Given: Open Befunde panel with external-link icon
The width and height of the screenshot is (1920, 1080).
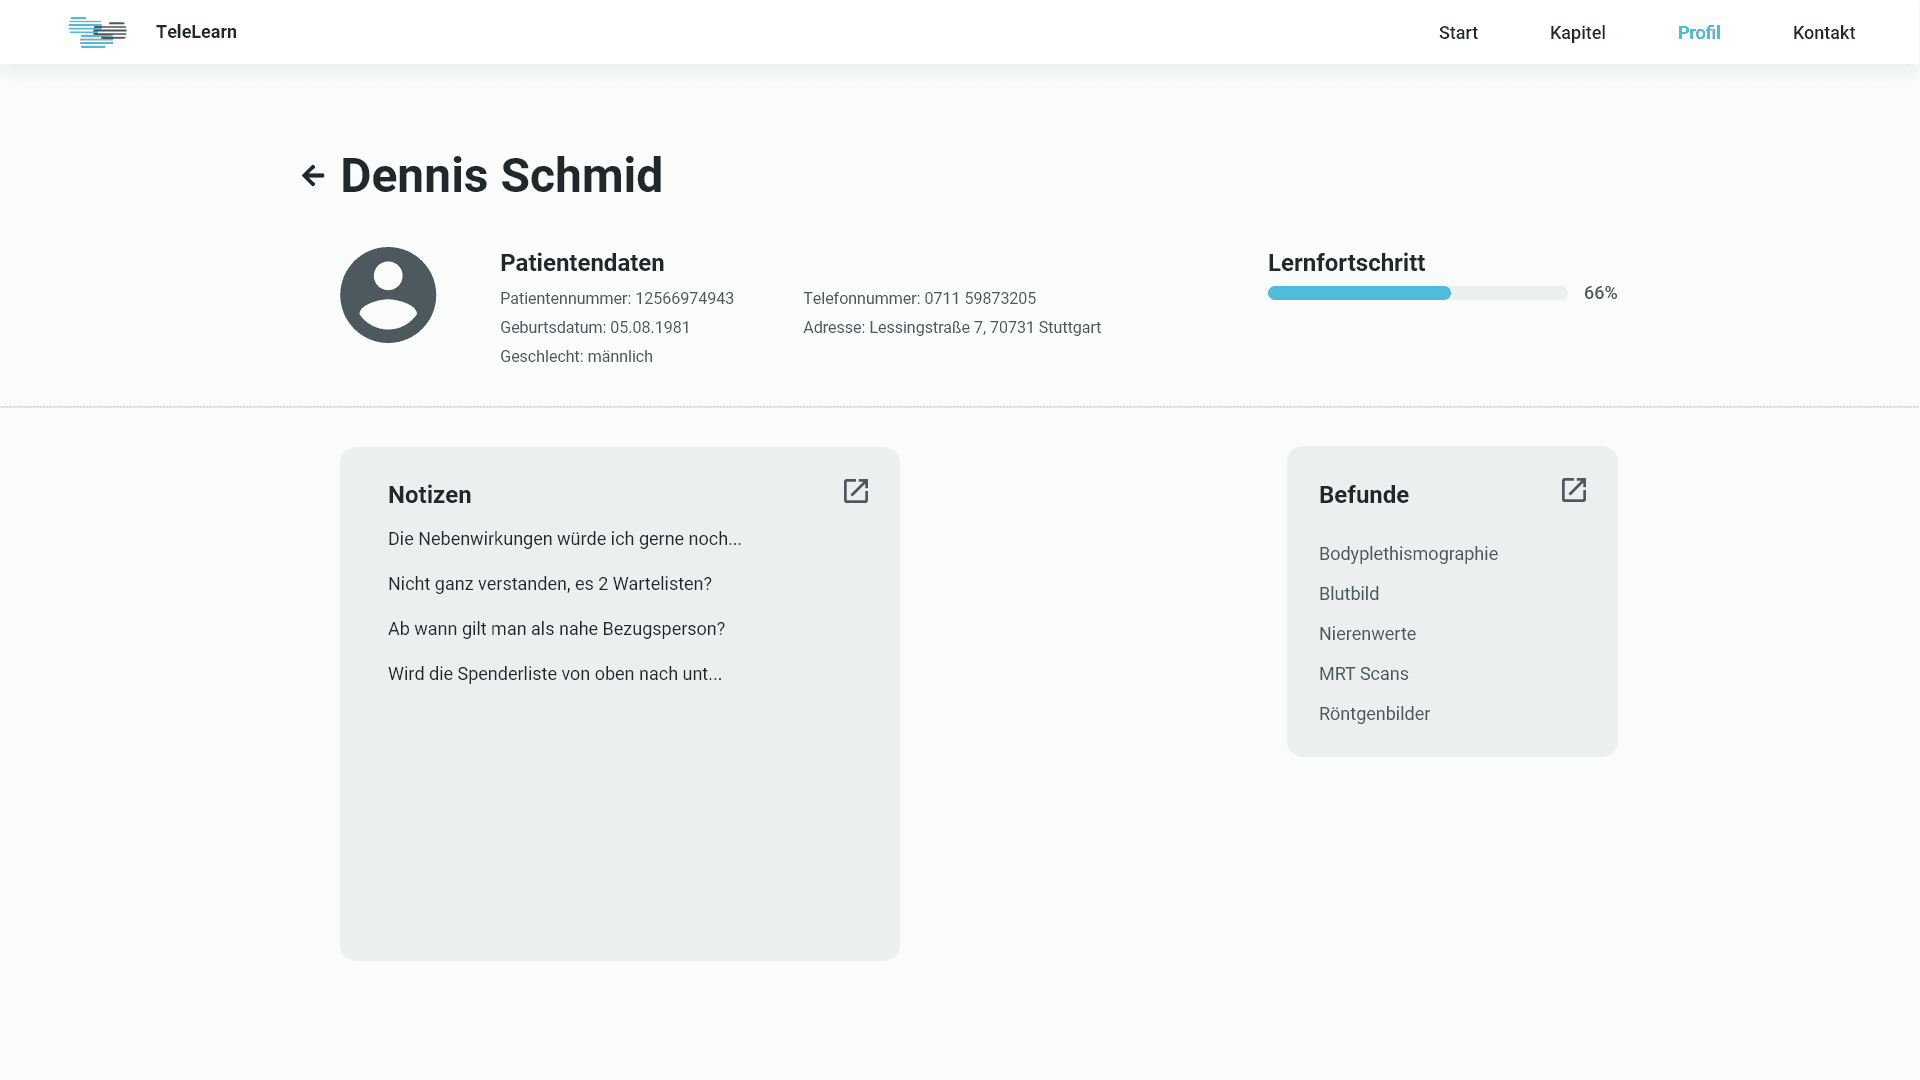Looking at the screenshot, I should pos(1574,490).
